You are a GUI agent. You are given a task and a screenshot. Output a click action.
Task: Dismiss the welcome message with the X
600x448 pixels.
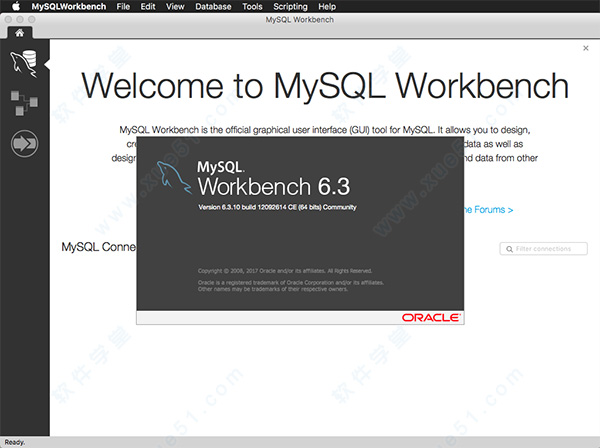click(x=585, y=48)
